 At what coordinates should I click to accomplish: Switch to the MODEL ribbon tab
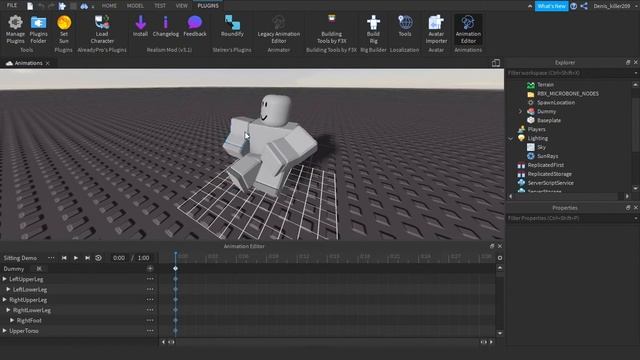pos(135,6)
